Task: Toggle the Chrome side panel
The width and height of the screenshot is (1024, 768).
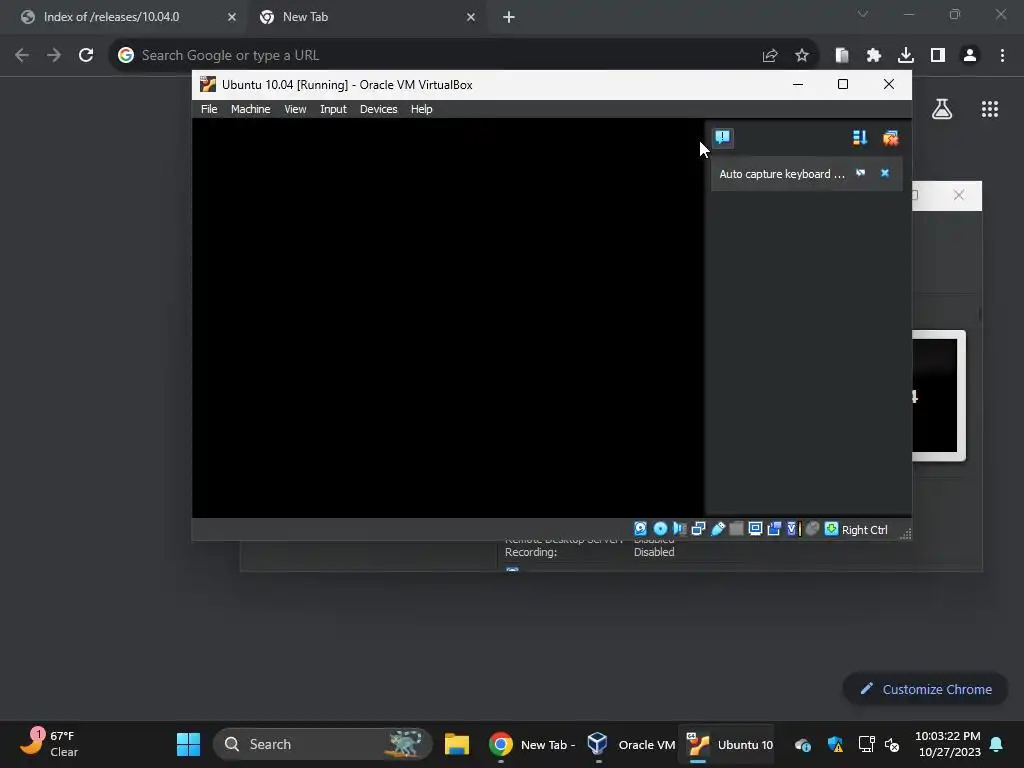Action: pyautogui.click(x=938, y=56)
